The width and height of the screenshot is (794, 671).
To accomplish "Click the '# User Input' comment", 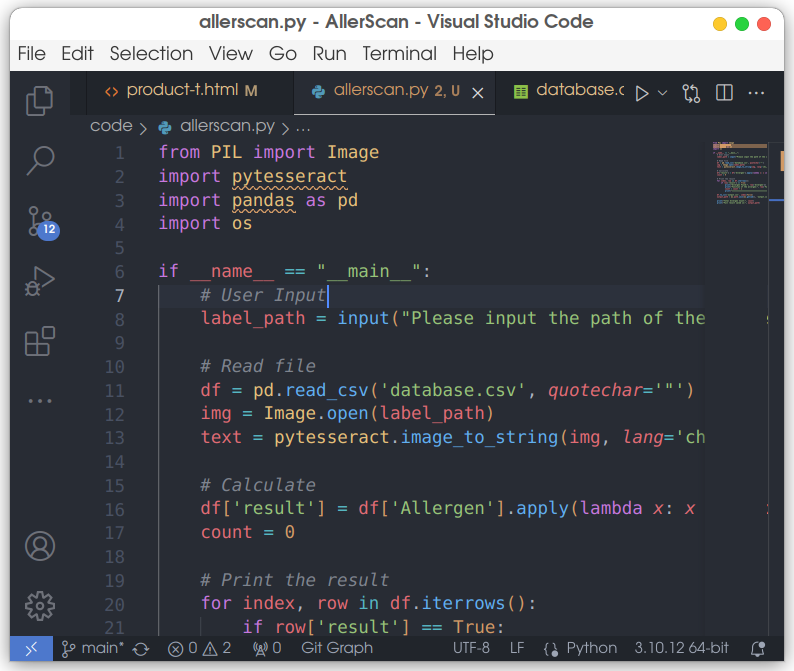I will point(263,295).
